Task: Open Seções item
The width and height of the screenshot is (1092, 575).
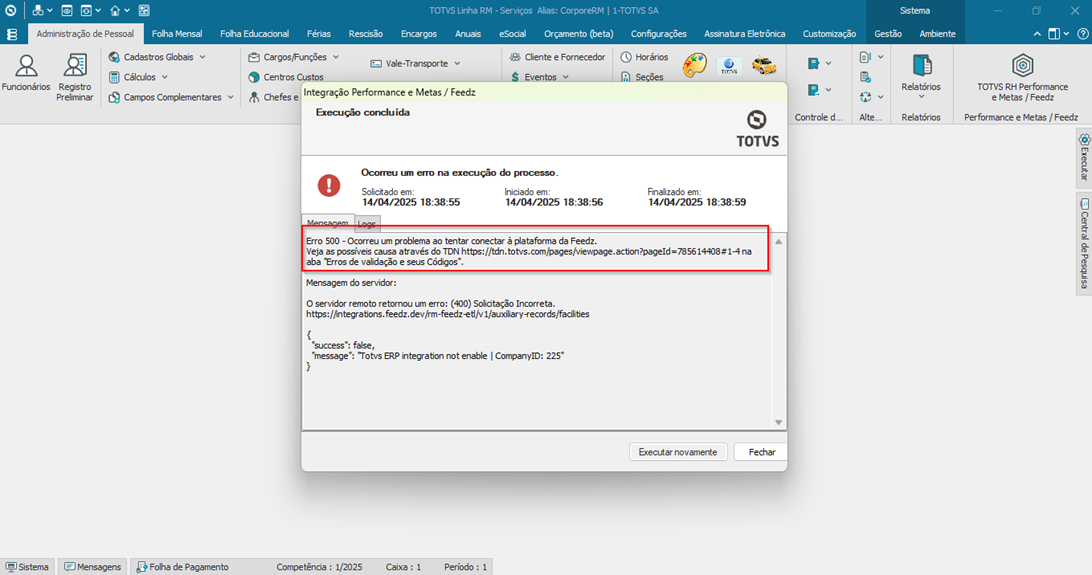Action: click(642, 77)
